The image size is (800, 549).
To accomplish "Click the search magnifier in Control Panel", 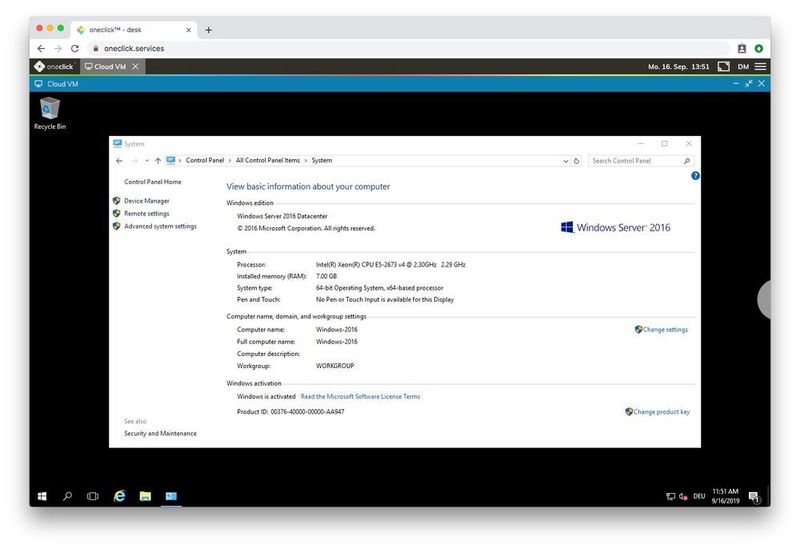I will tap(687, 161).
